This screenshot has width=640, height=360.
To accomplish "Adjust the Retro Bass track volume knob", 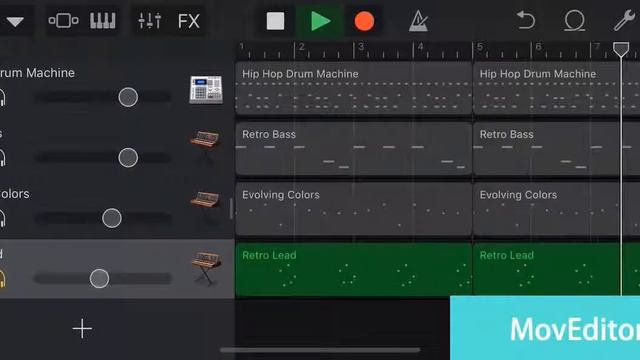I will 128,158.
